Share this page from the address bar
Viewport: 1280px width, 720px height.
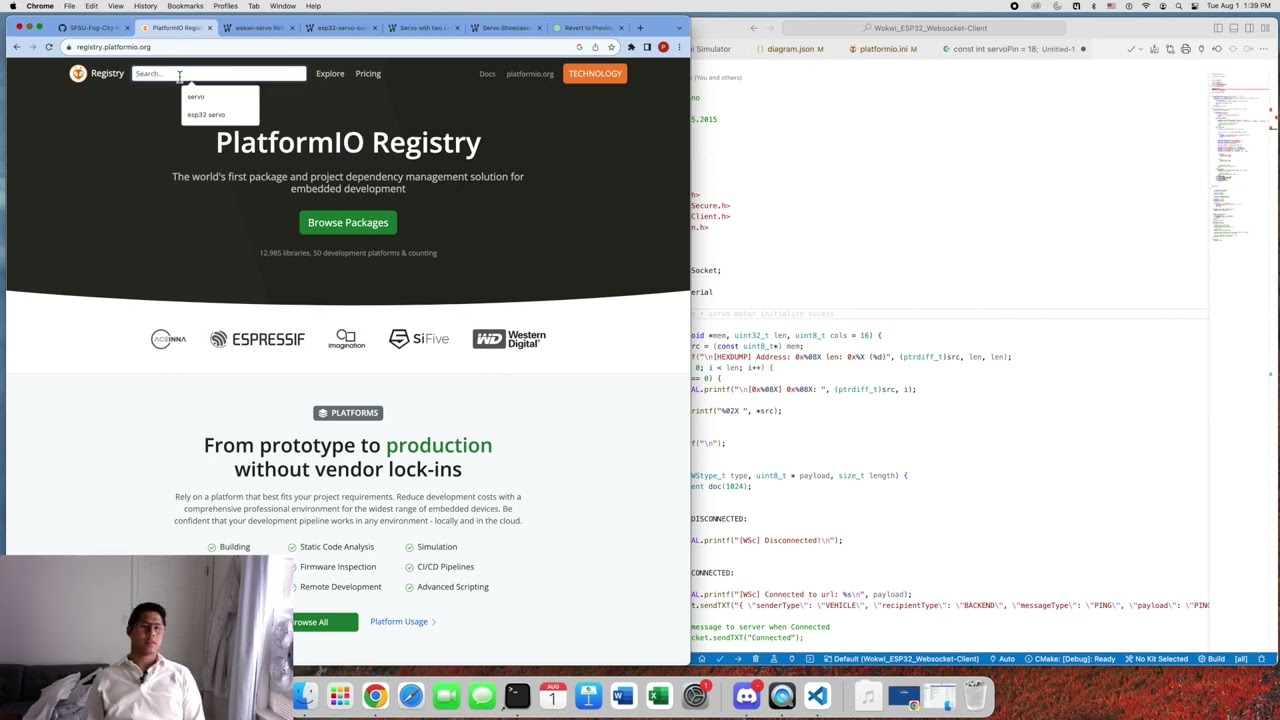coord(595,47)
